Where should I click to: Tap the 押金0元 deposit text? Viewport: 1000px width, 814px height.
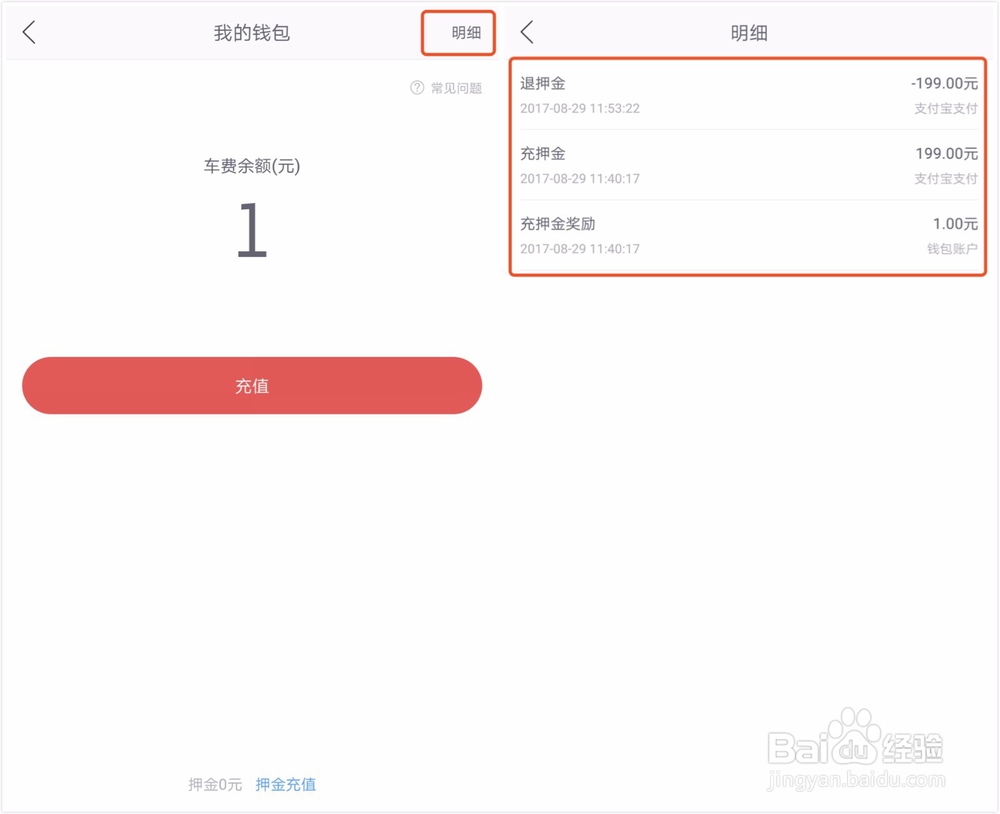pos(213,784)
